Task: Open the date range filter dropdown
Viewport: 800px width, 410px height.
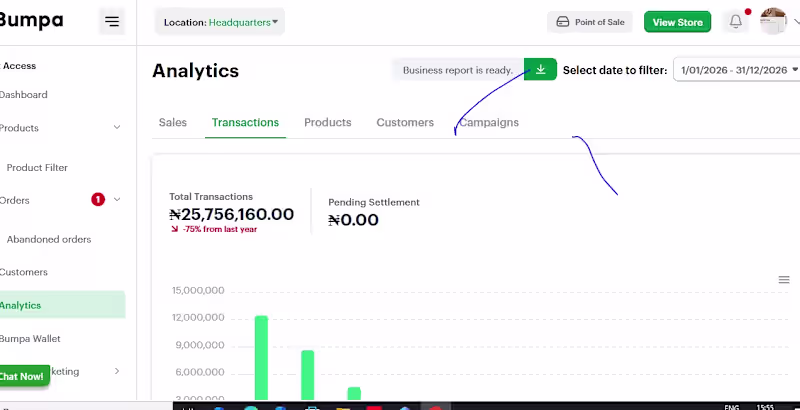Action: (x=738, y=70)
